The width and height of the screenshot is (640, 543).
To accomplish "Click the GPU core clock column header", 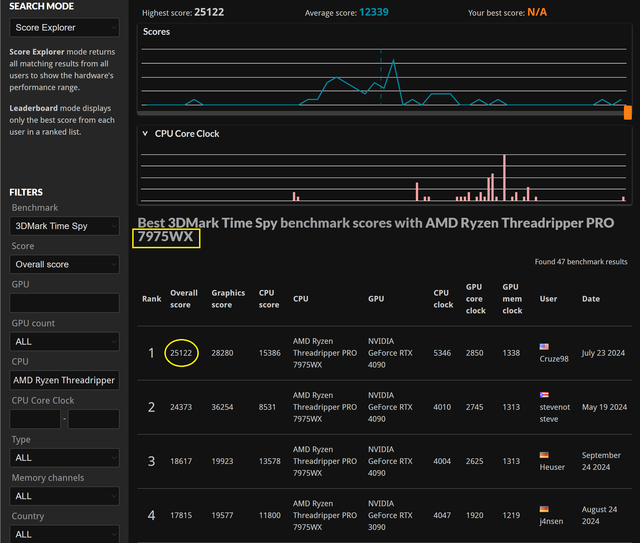I will coord(476,299).
